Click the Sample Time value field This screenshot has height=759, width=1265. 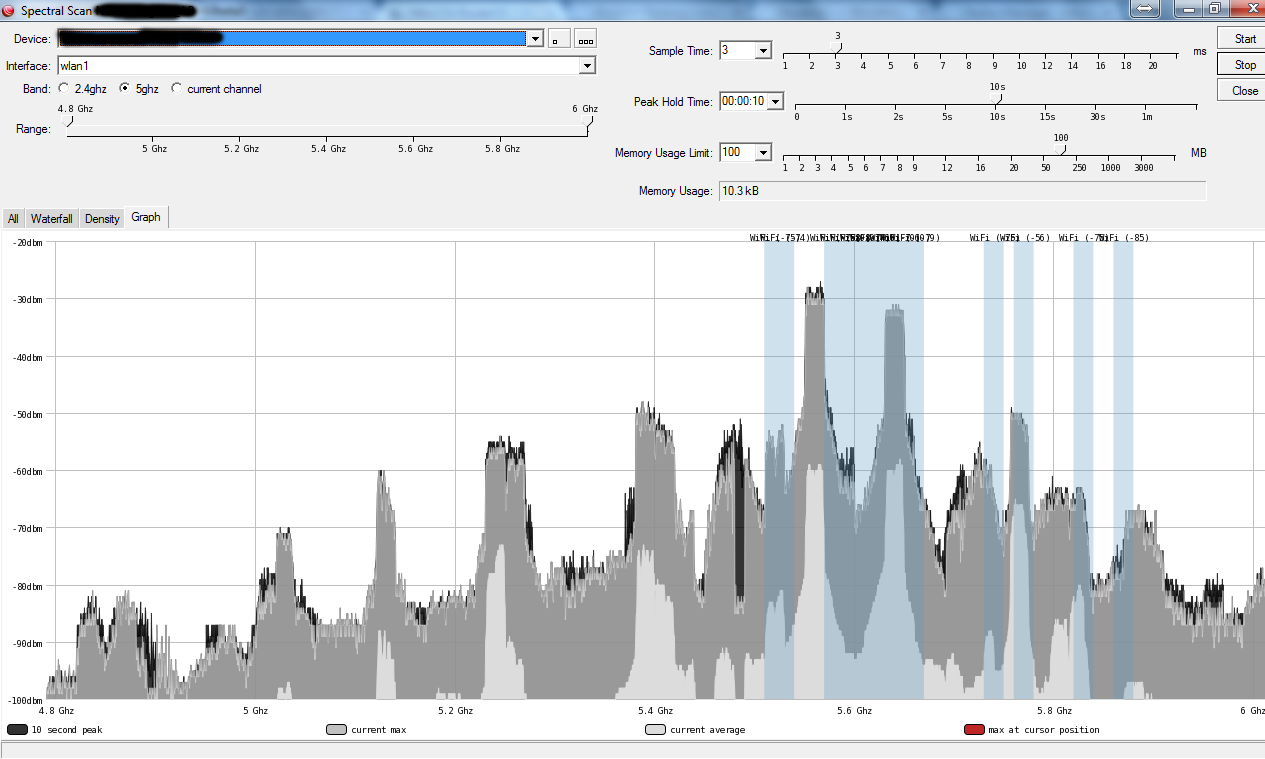[737, 50]
